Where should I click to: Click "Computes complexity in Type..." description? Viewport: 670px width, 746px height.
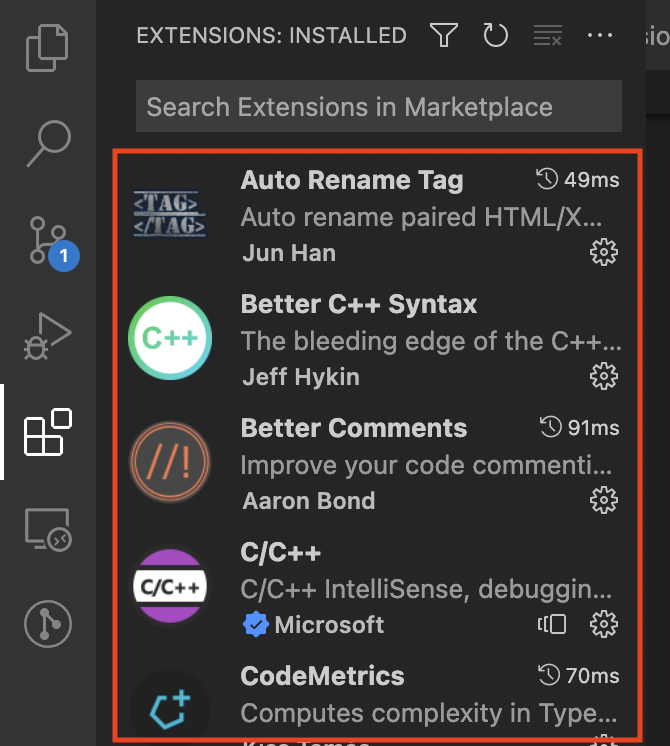[x=429, y=713]
